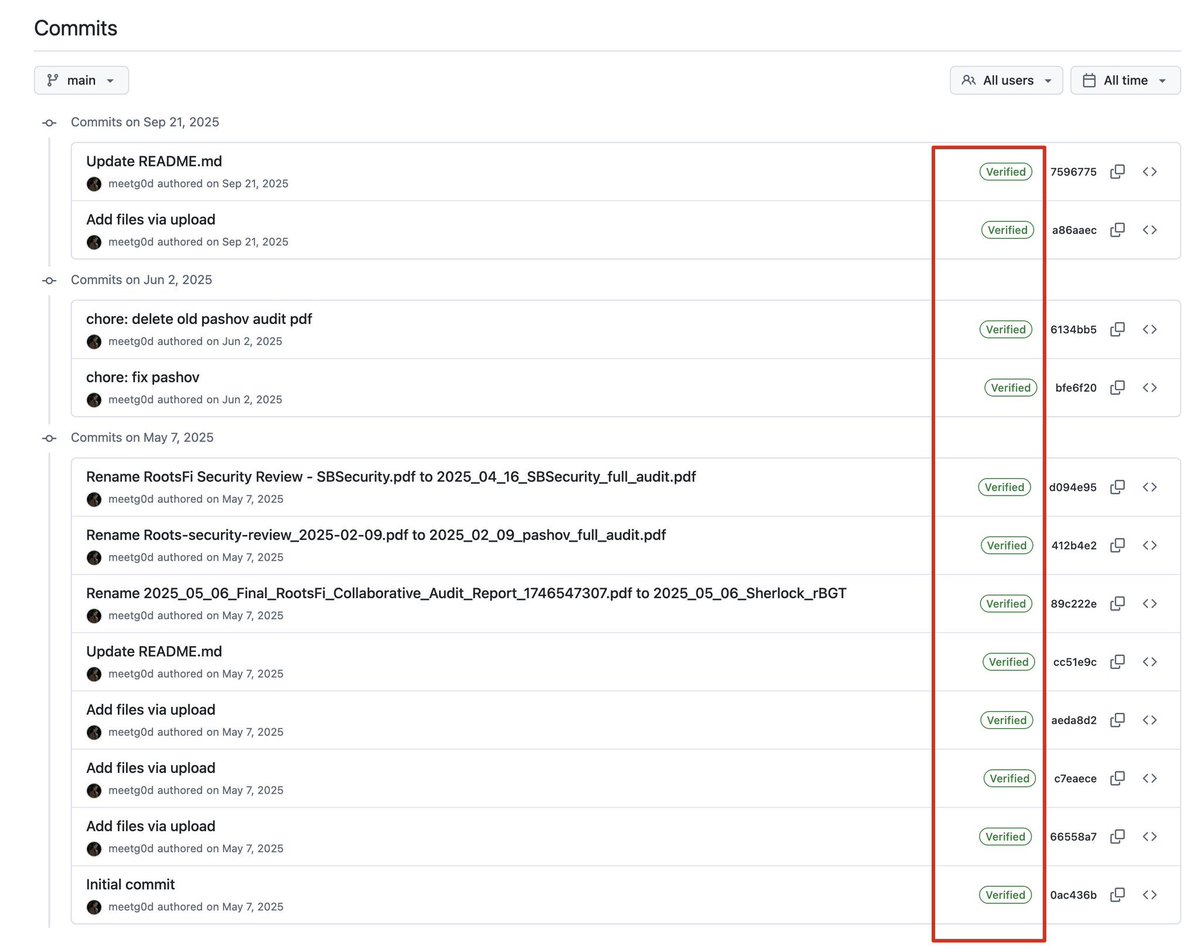Copy the full SHA for commit bfe6f20
The width and height of the screenshot is (1200, 949).
click(x=1118, y=387)
